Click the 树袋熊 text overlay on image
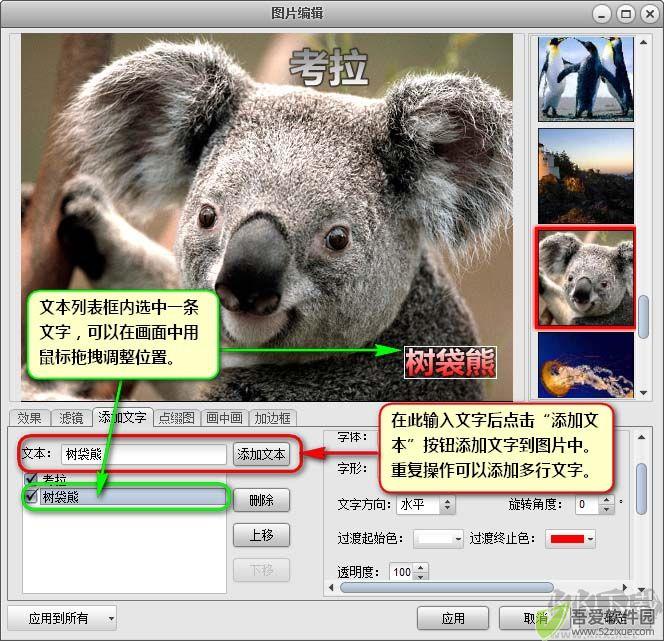The image size is (664, 641). (450, 362)
